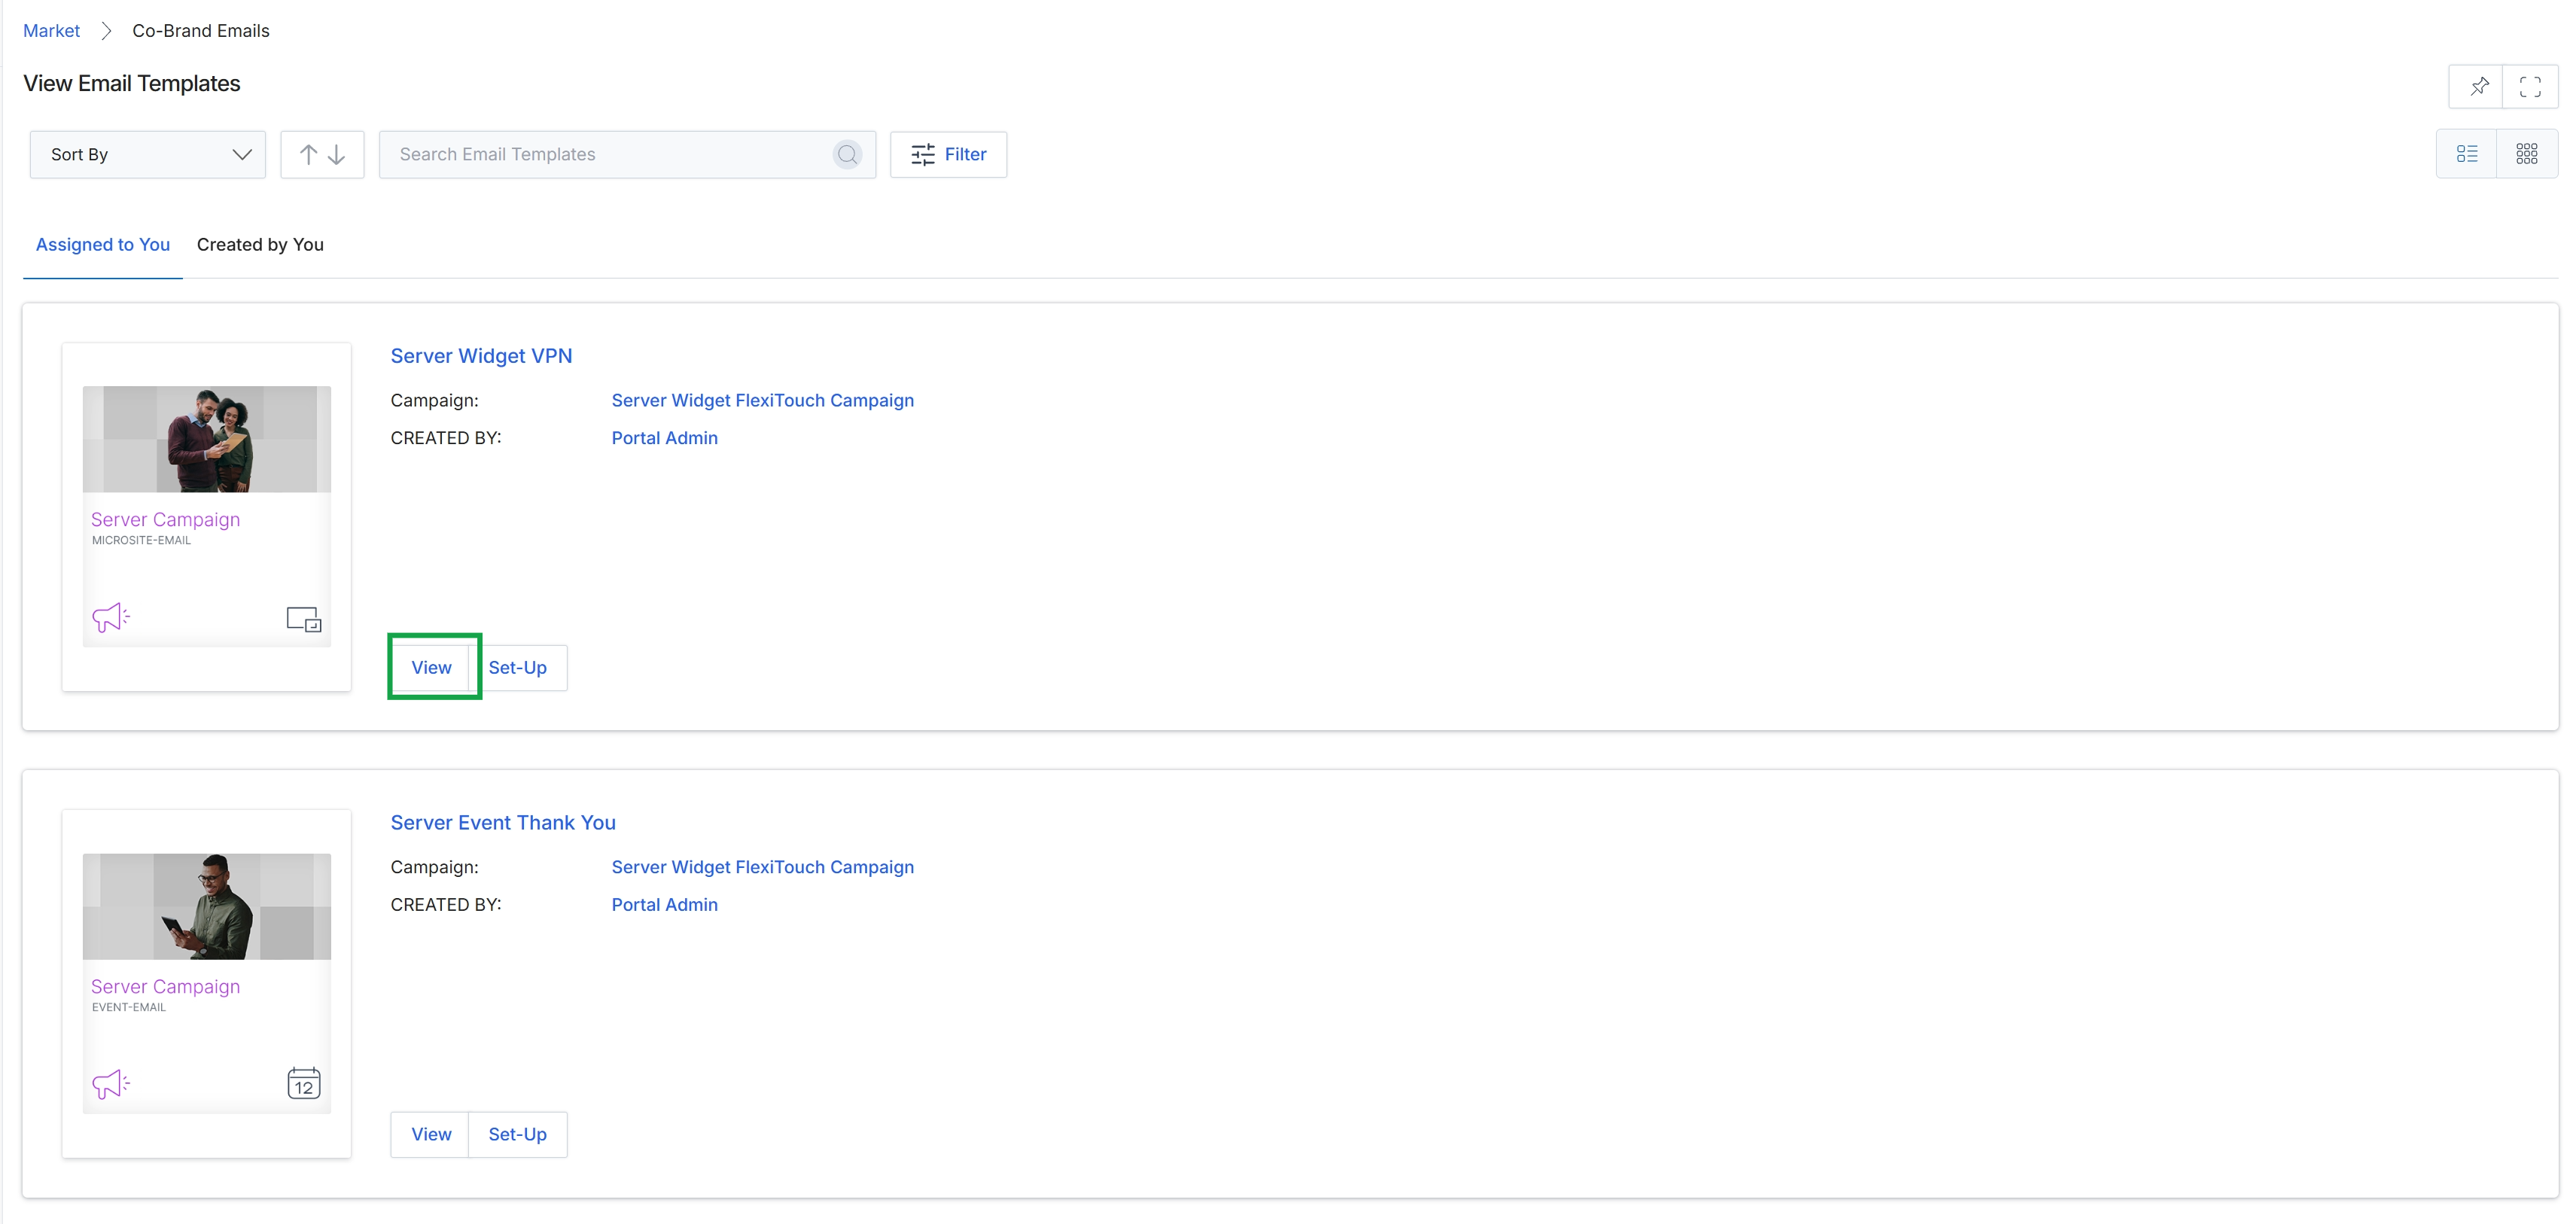Click megaphone icon on Server Widget VPN card

pyautogui.click(x=111, y=617)
